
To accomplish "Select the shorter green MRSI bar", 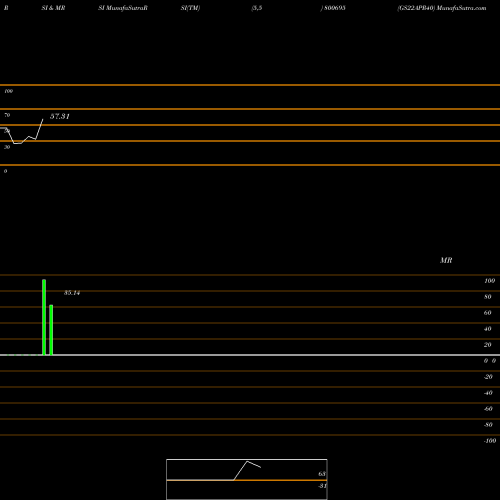I will pyautogui.click(x=51, y=330).
